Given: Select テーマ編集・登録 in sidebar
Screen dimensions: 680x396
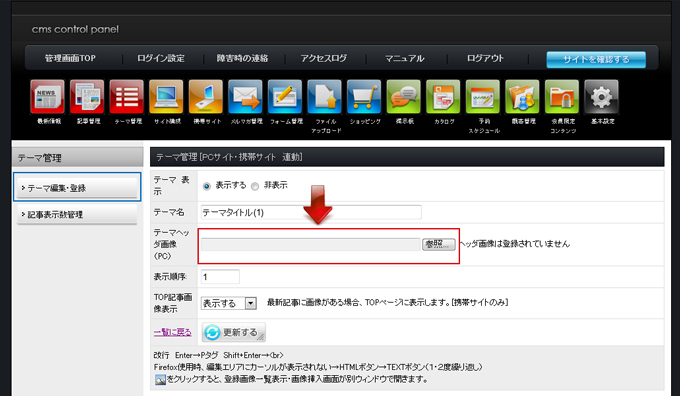Looking at the screenshot, I should pos(77,188).
